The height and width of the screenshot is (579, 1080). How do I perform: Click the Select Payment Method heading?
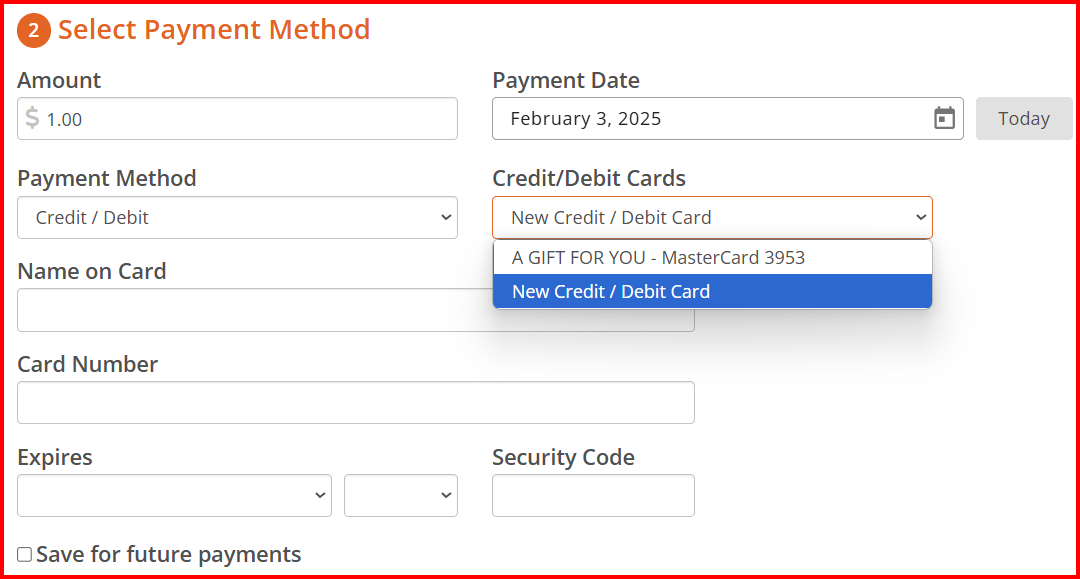point(214,30)
